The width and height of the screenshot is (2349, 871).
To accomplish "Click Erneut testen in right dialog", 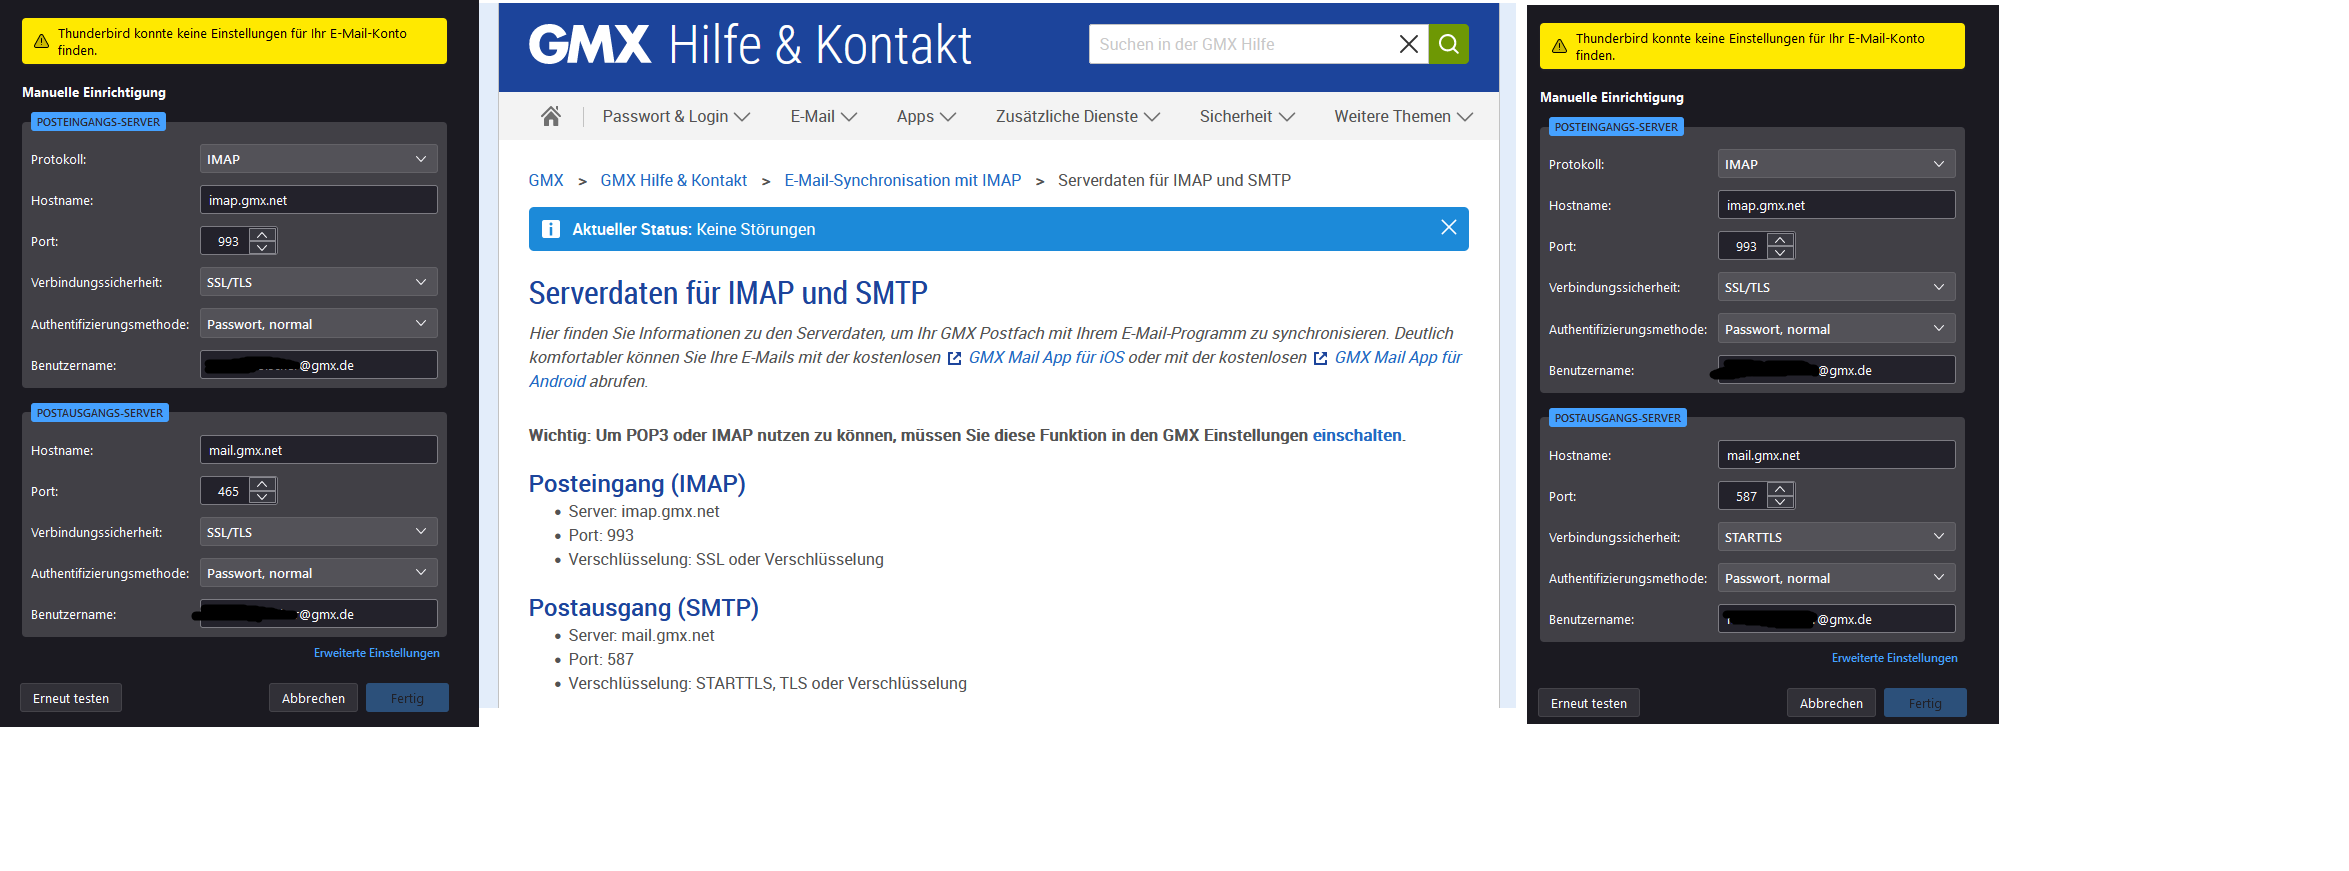I will pos(1589,703).
